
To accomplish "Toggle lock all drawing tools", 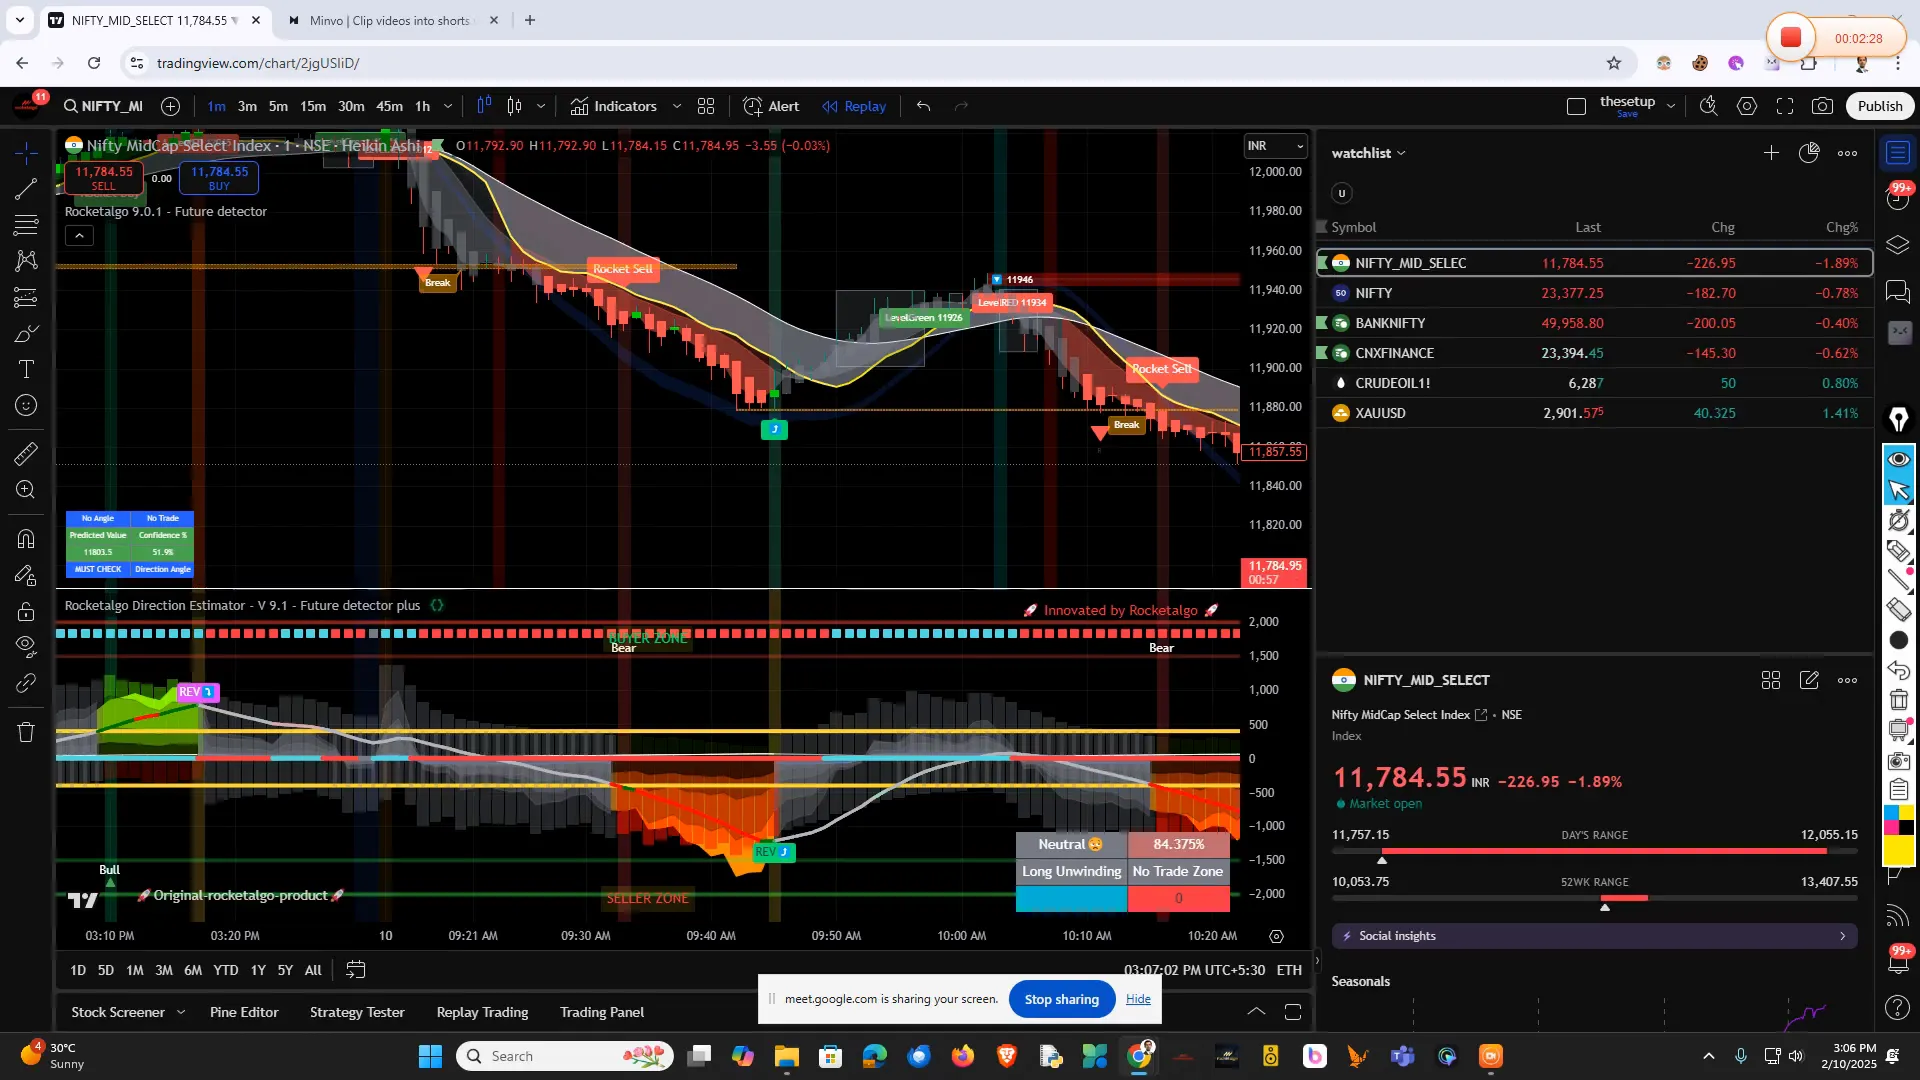I will click(x=26, y=611).
